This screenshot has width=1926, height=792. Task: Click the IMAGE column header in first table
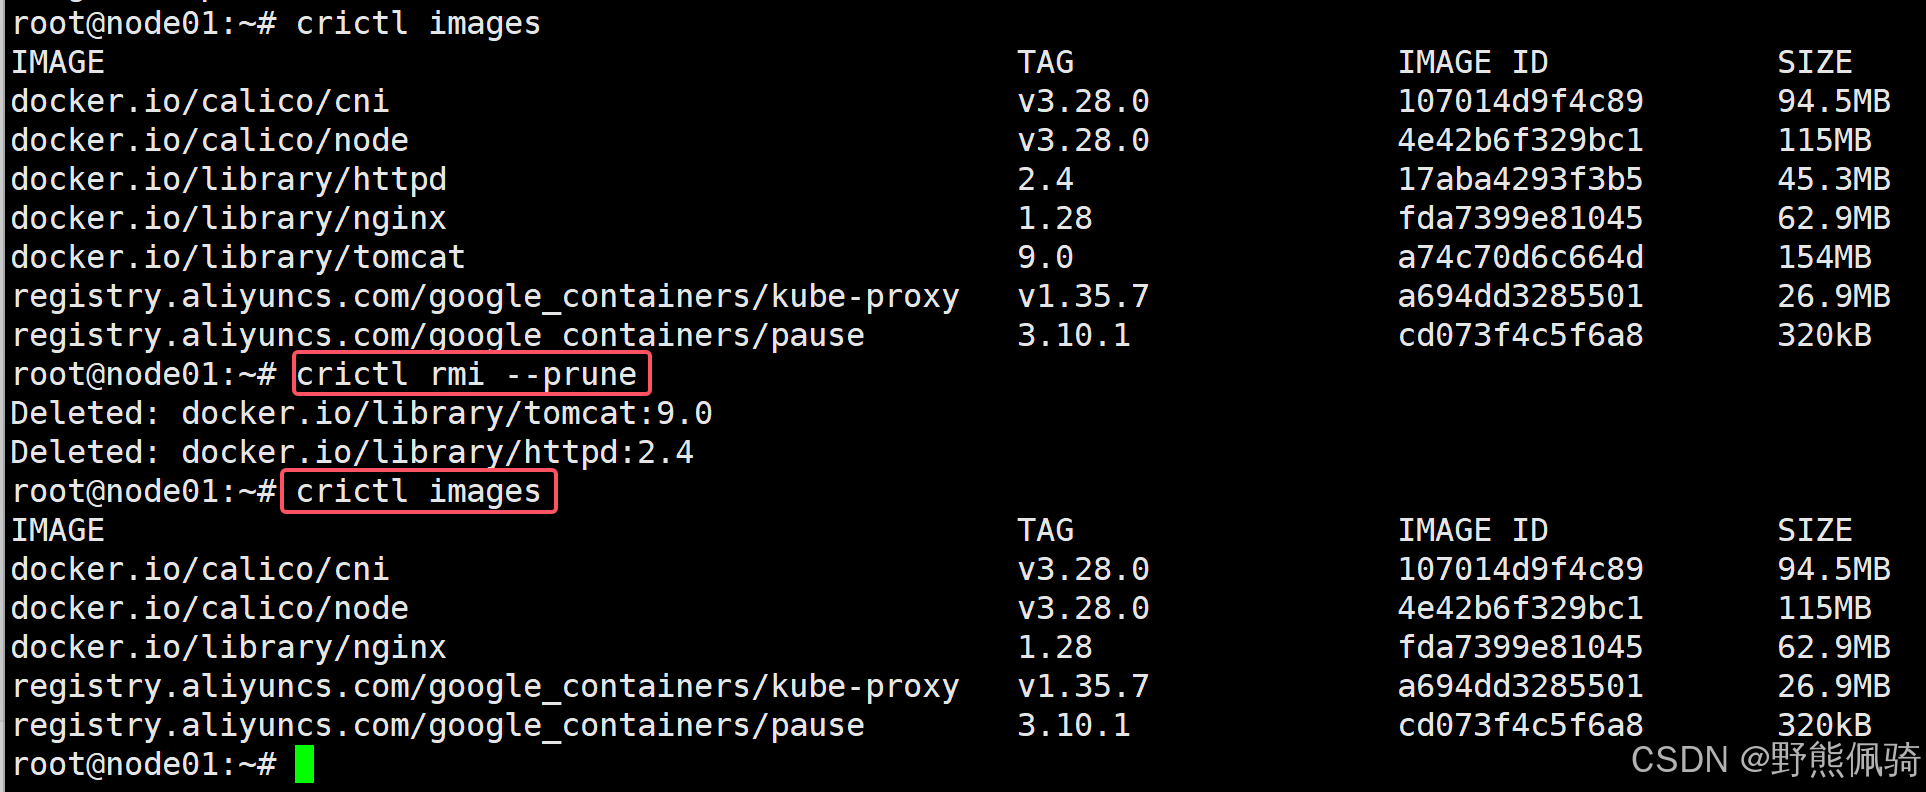pyautogui.click(x=58, y=62)
